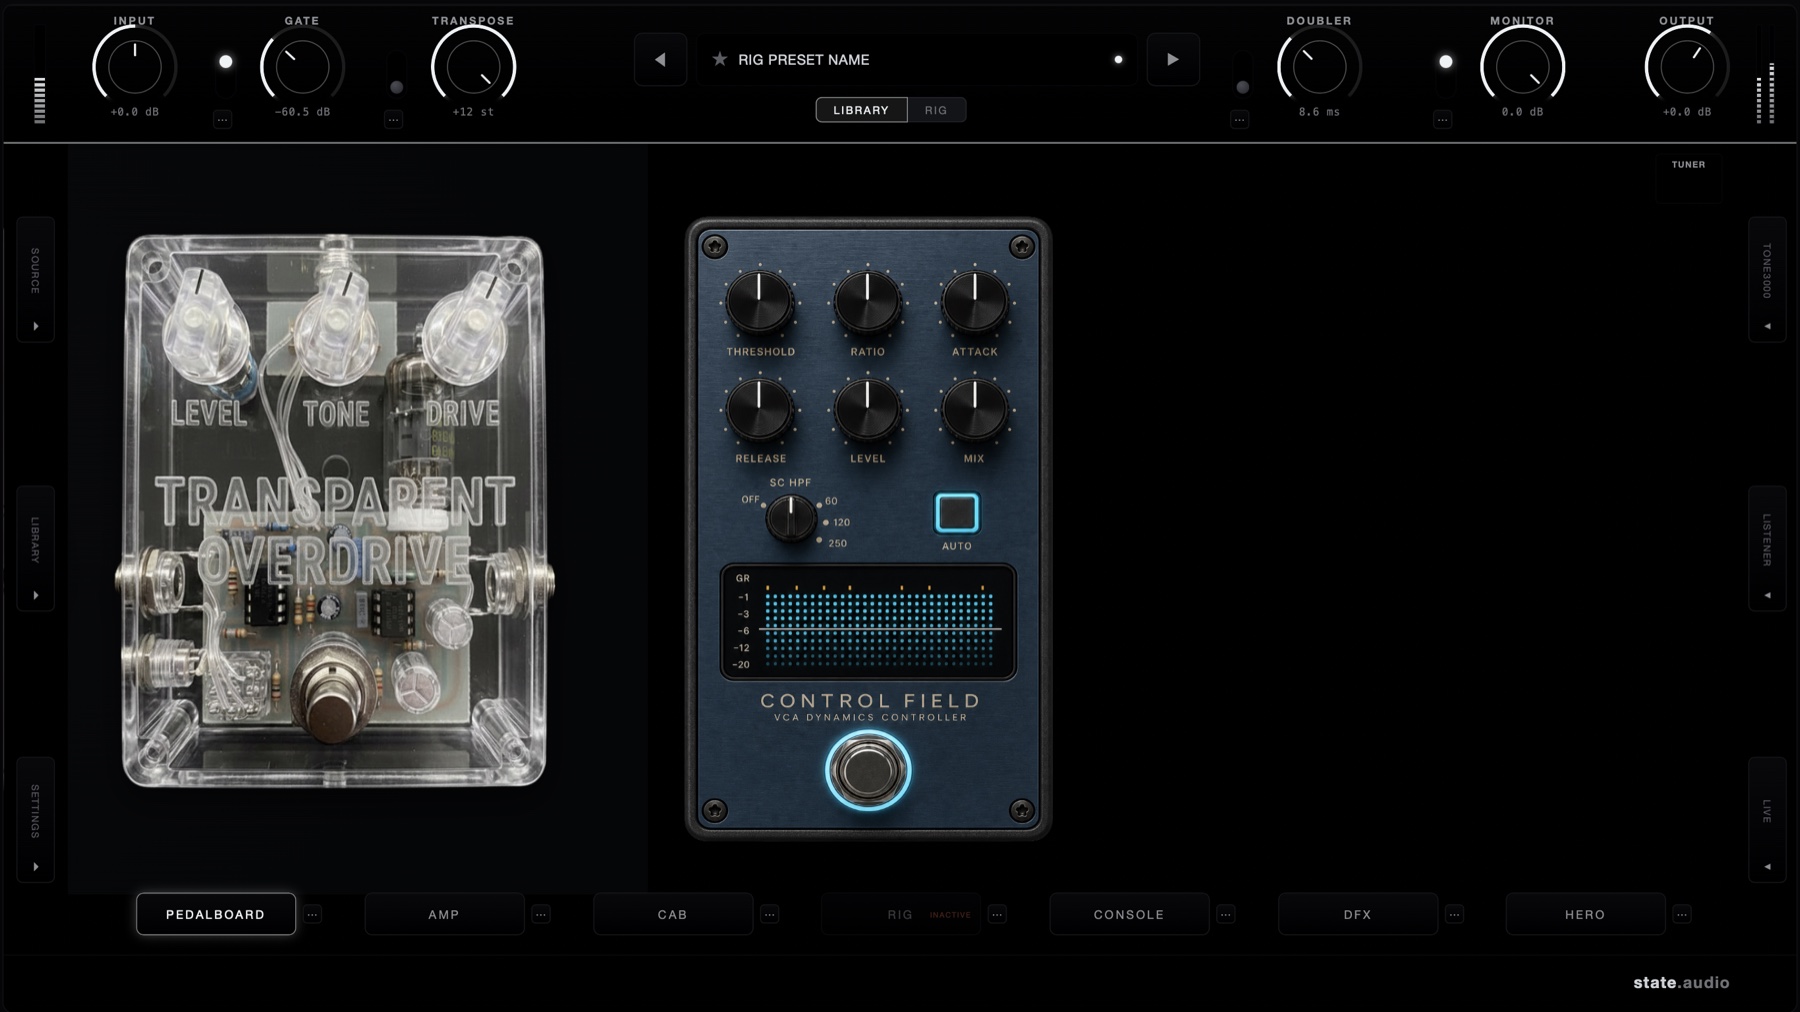Image resolution: width=1800 pixels, height=1012 pixels.
Task: Click the LEVEL knob on Control Field
Action: 867,409
